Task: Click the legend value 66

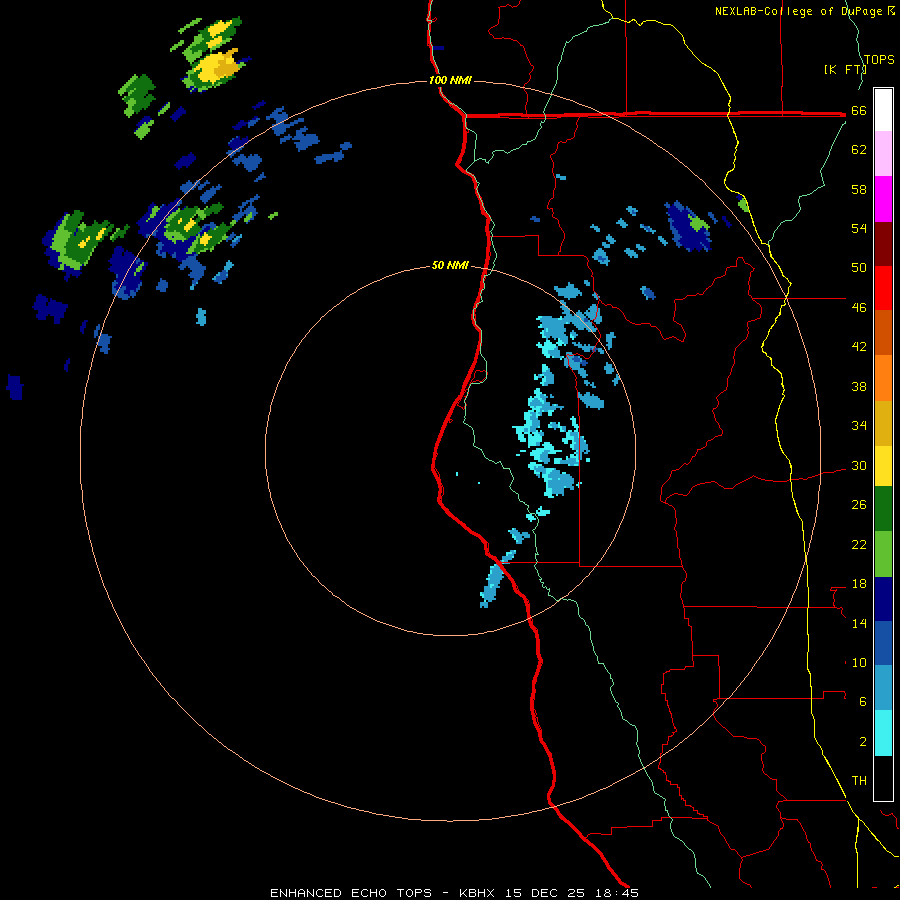Action: (x=859, y=111)
